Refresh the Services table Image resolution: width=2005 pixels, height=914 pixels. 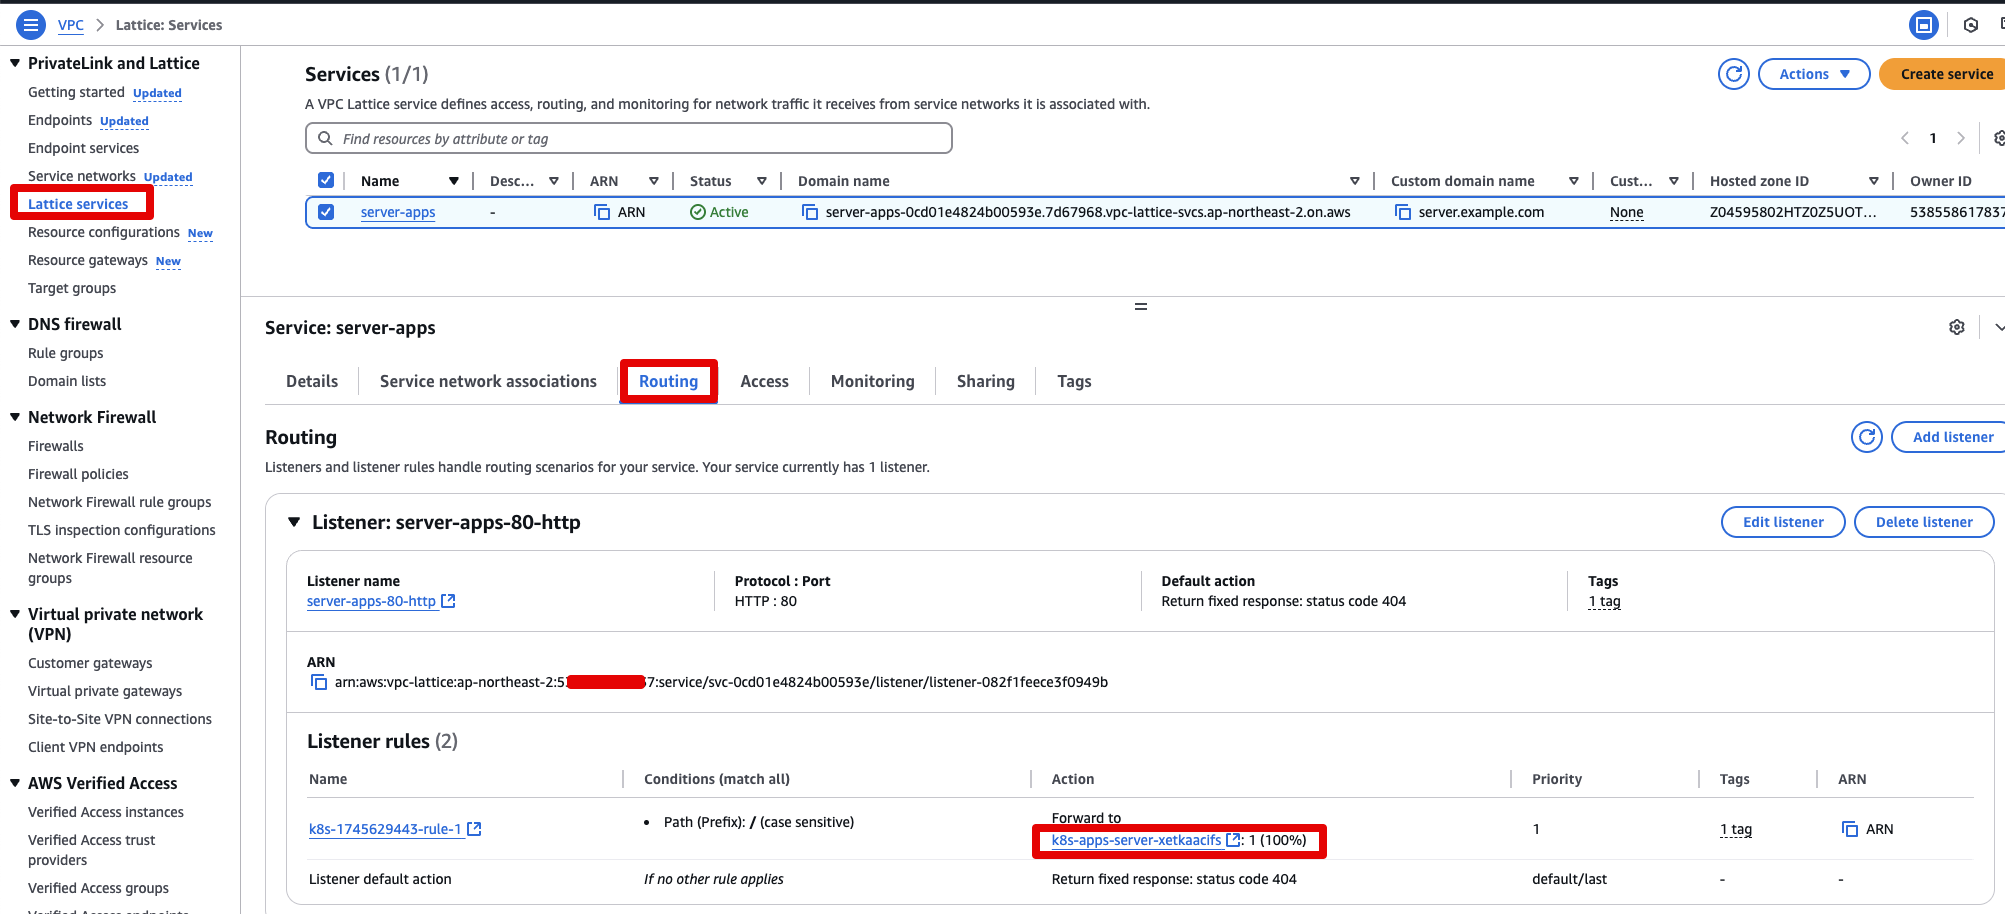pyautogui.click(x=1734, y=74)
